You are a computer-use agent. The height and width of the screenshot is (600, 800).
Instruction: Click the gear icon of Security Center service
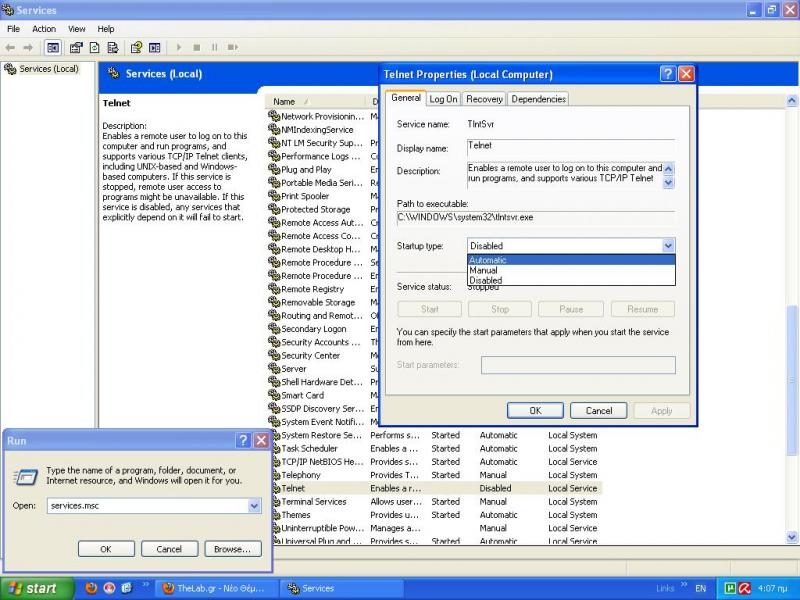tap(274, 355)
